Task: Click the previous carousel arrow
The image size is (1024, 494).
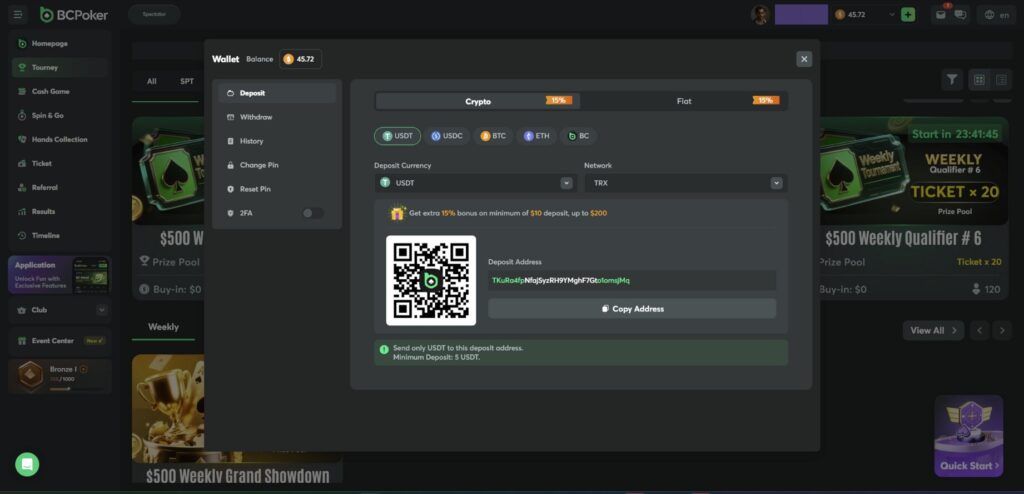Action: pos(979,330)
